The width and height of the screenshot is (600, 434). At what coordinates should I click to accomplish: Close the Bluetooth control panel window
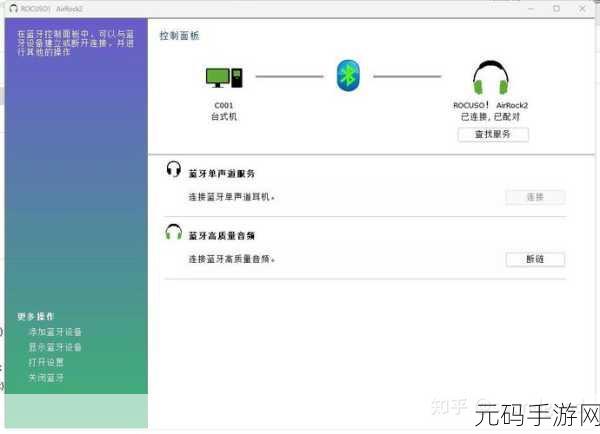point(582,8)
